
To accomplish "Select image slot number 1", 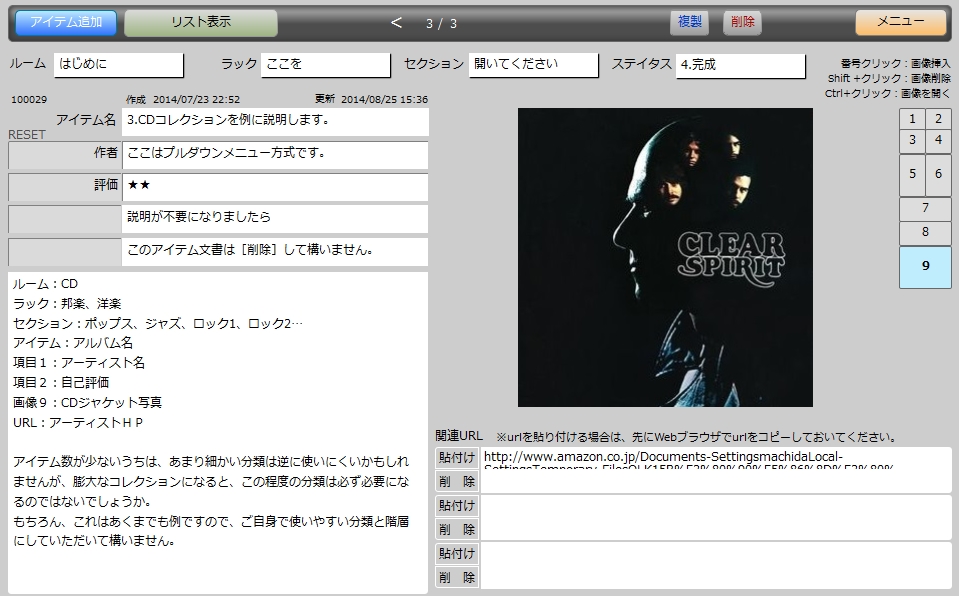I will (912, 119).
